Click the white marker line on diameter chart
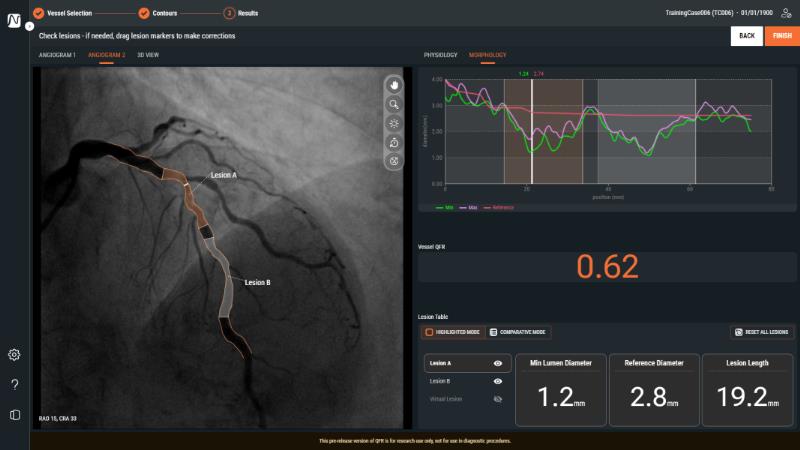Viewport: 800px width, 450px height. pyautogui.click(x=532, y=130)
